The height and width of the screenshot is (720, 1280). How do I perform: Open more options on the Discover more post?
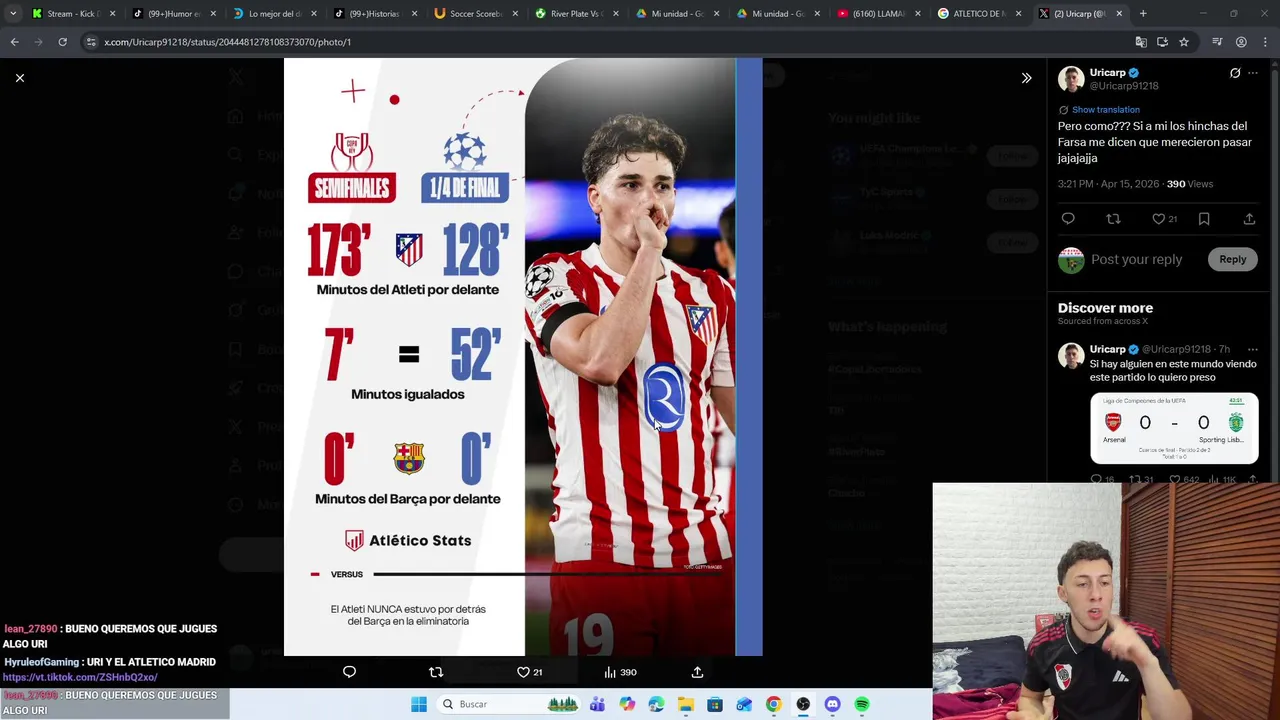click(1252, 349)
